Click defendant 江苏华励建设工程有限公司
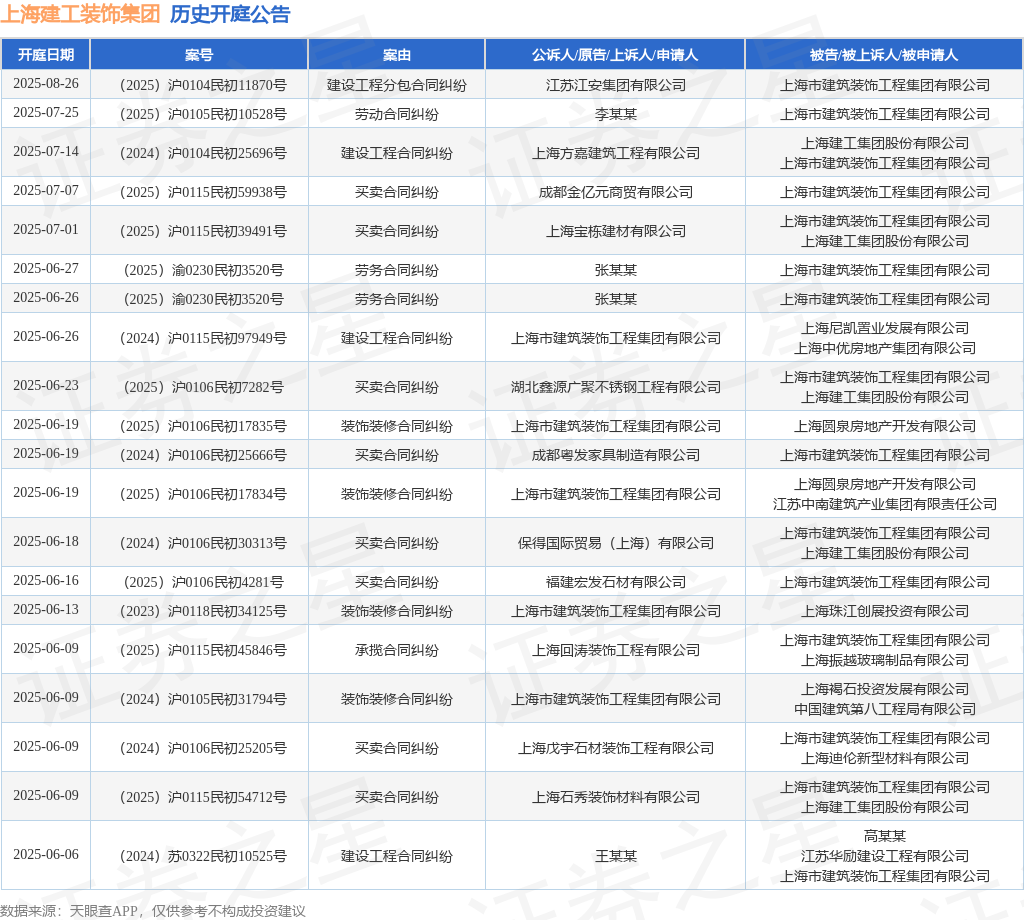Screen dimensions: 1024x920 [x=885, y=856]
